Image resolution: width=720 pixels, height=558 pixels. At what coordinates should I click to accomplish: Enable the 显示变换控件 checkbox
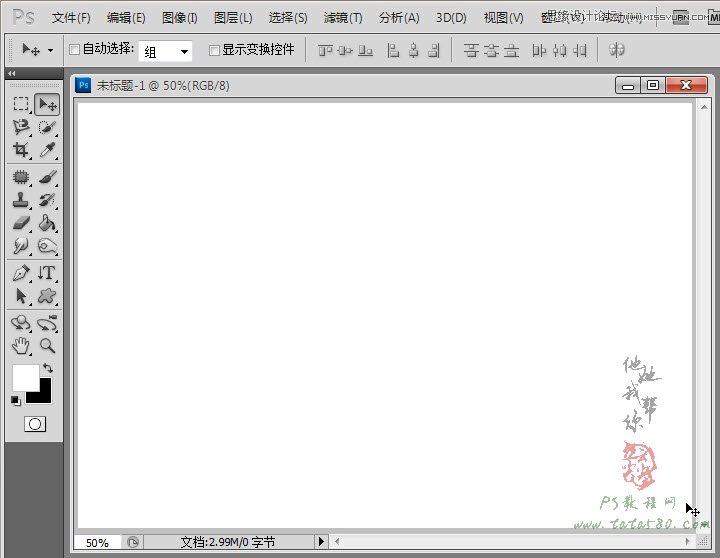coord(214,50)
